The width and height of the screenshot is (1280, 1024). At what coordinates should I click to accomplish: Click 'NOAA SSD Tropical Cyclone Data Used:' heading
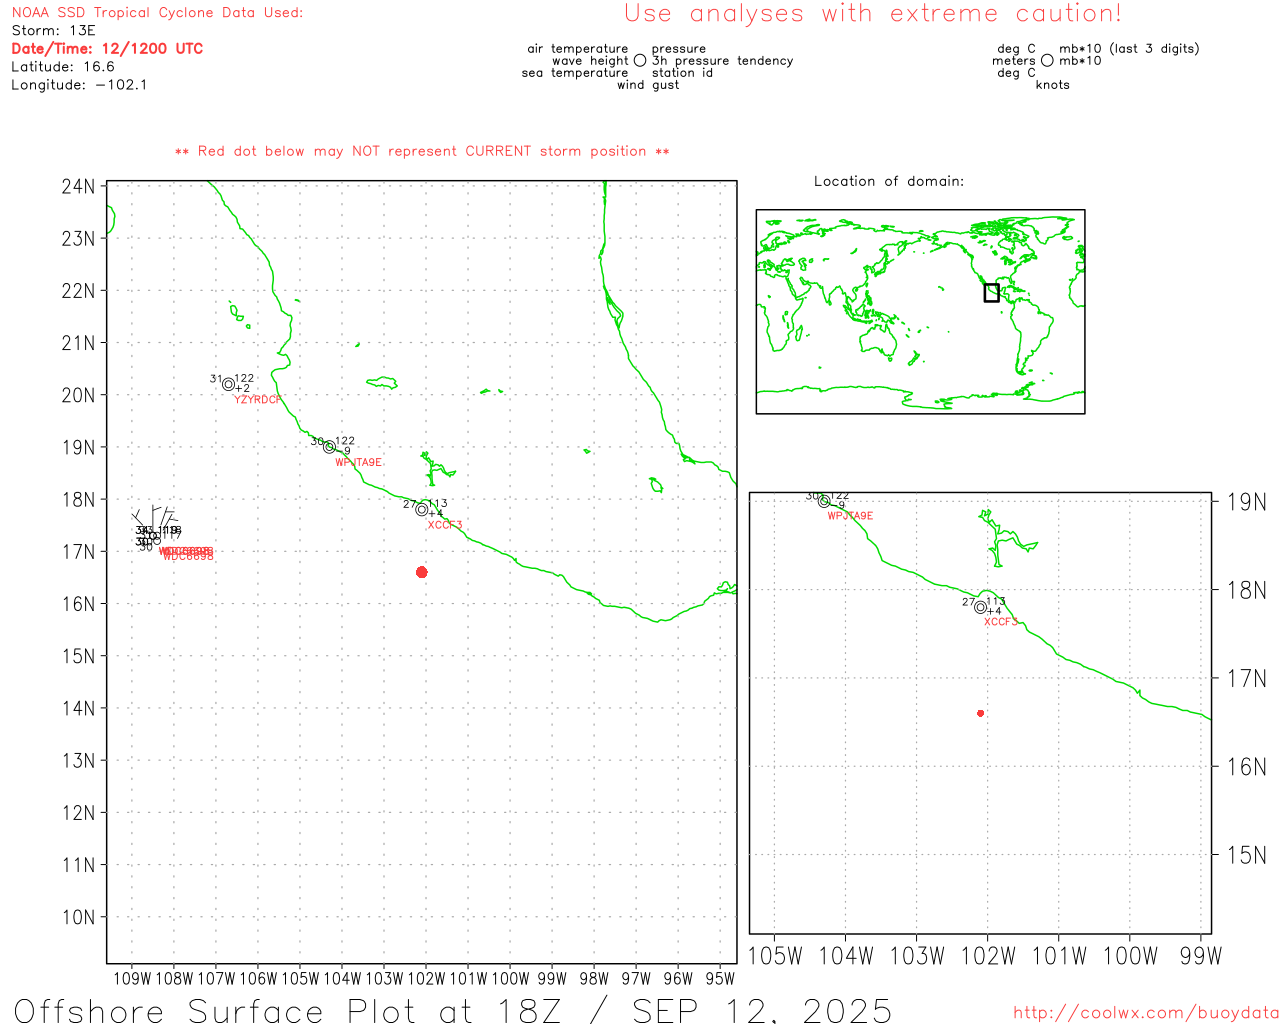point(157,13)
